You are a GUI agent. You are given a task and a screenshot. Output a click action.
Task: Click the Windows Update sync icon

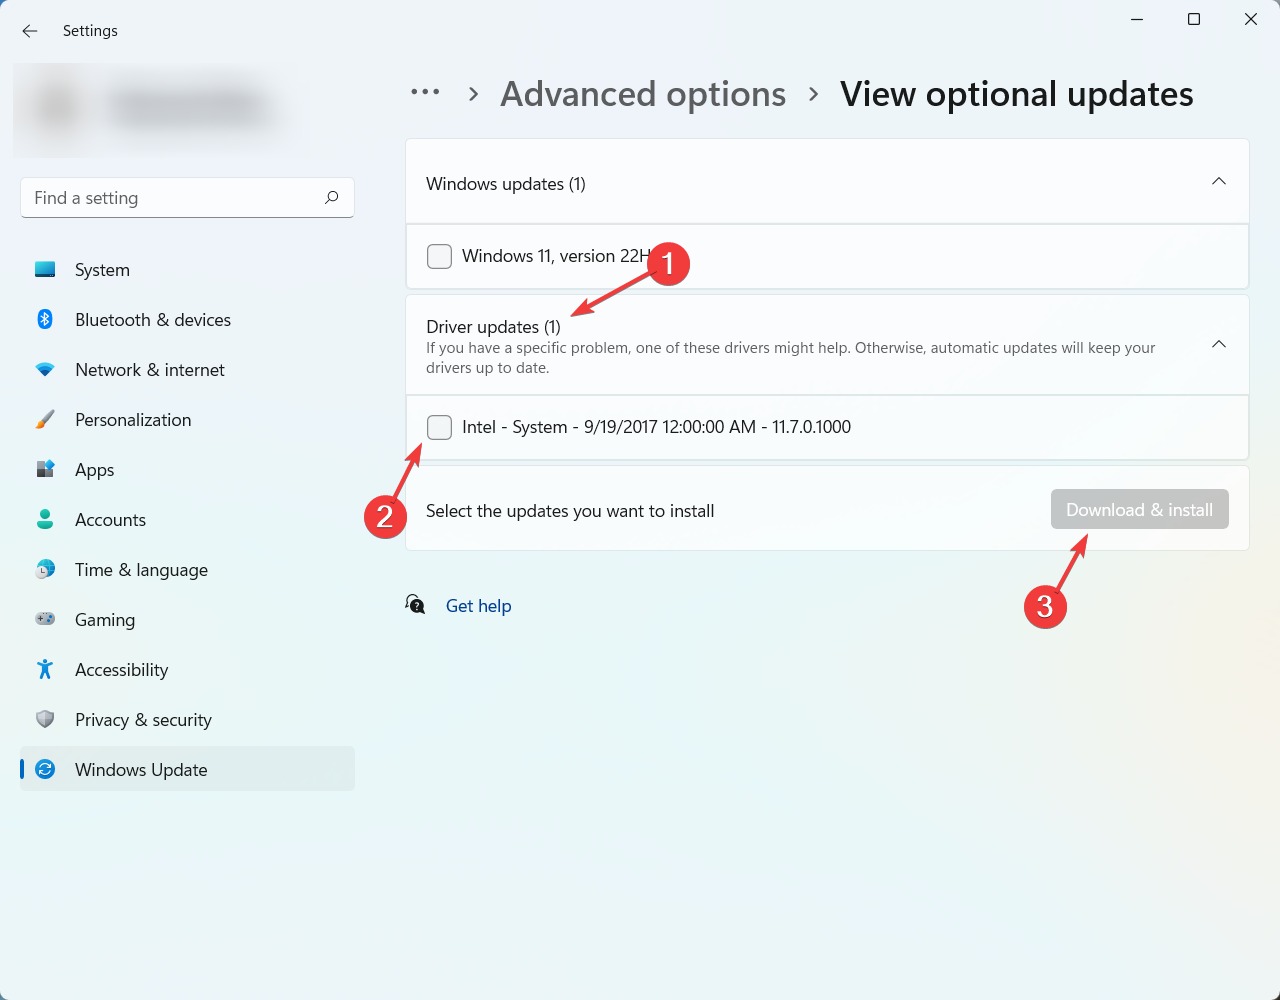pyautogui.click(x=45, y=770)
